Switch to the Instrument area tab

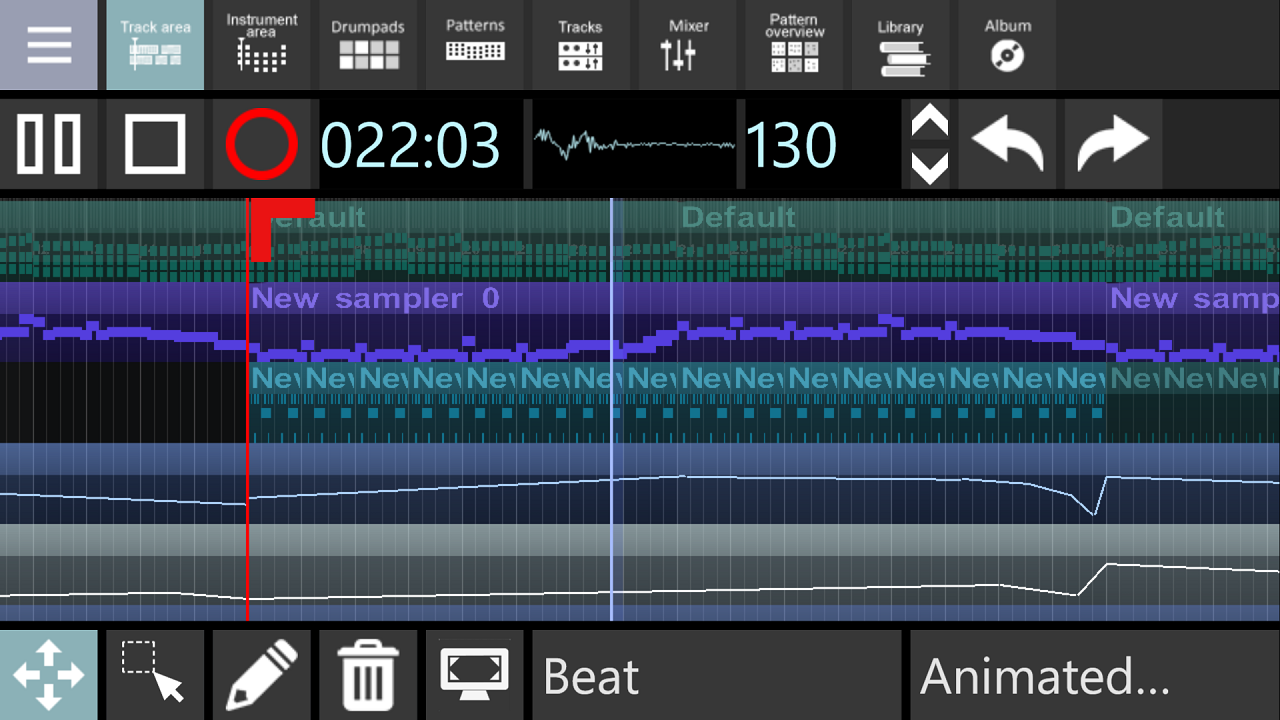coord(261,45)
